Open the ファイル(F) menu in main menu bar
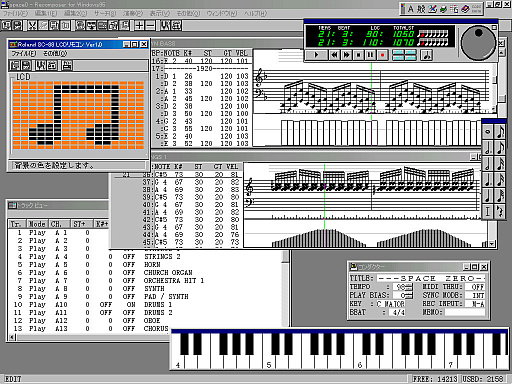 (x=15, y=13)
